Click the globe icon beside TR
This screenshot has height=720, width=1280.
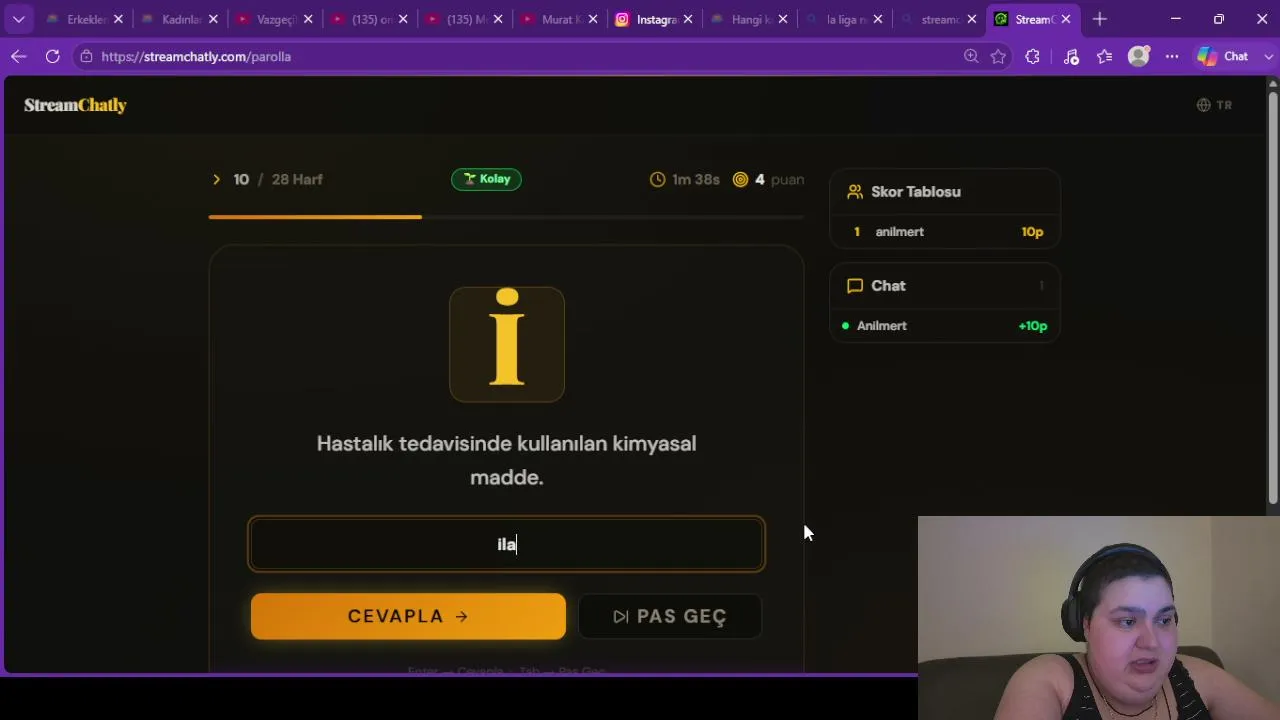(x=1204, y=105)
